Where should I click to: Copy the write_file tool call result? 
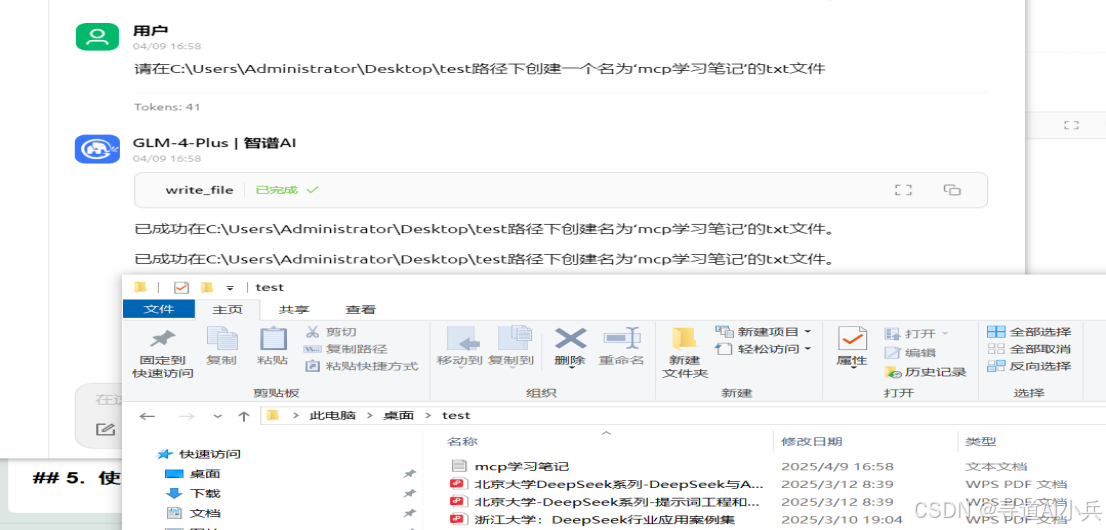[x=952, y=190]
